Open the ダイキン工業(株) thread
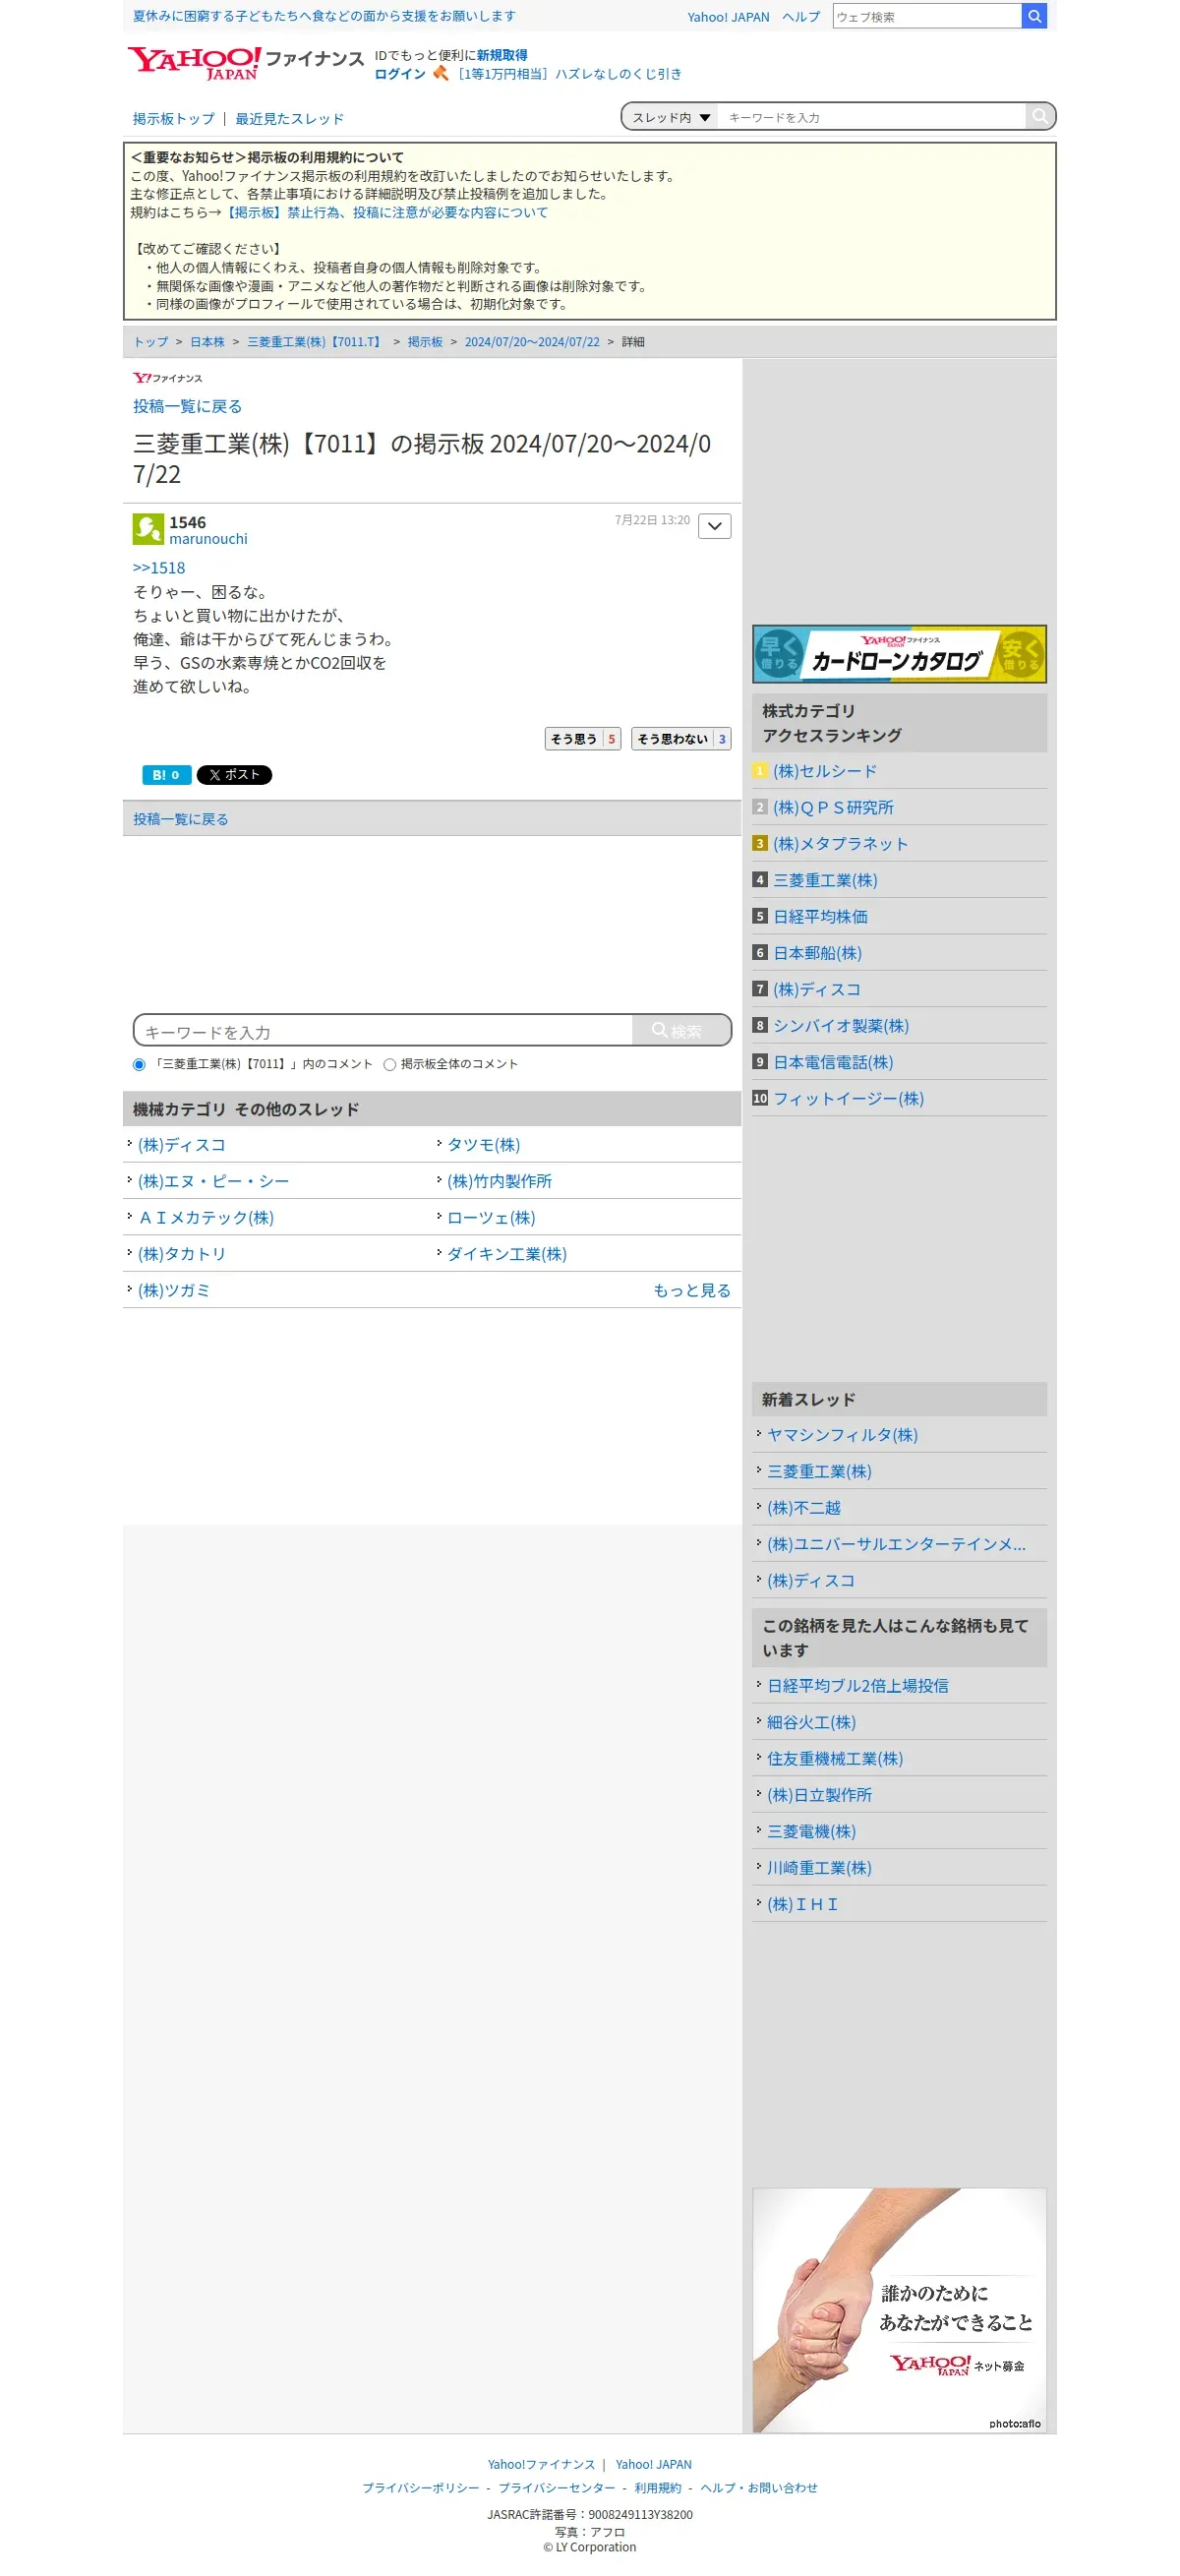This screenshot has width=1180, height=2576. click(506, 1254)
